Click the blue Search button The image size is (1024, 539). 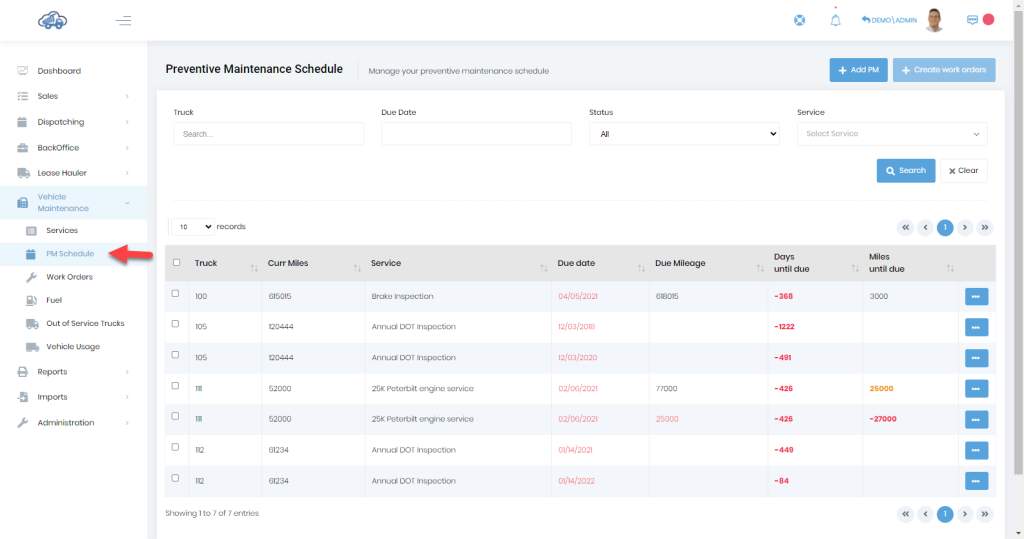[x=906, y=171]
